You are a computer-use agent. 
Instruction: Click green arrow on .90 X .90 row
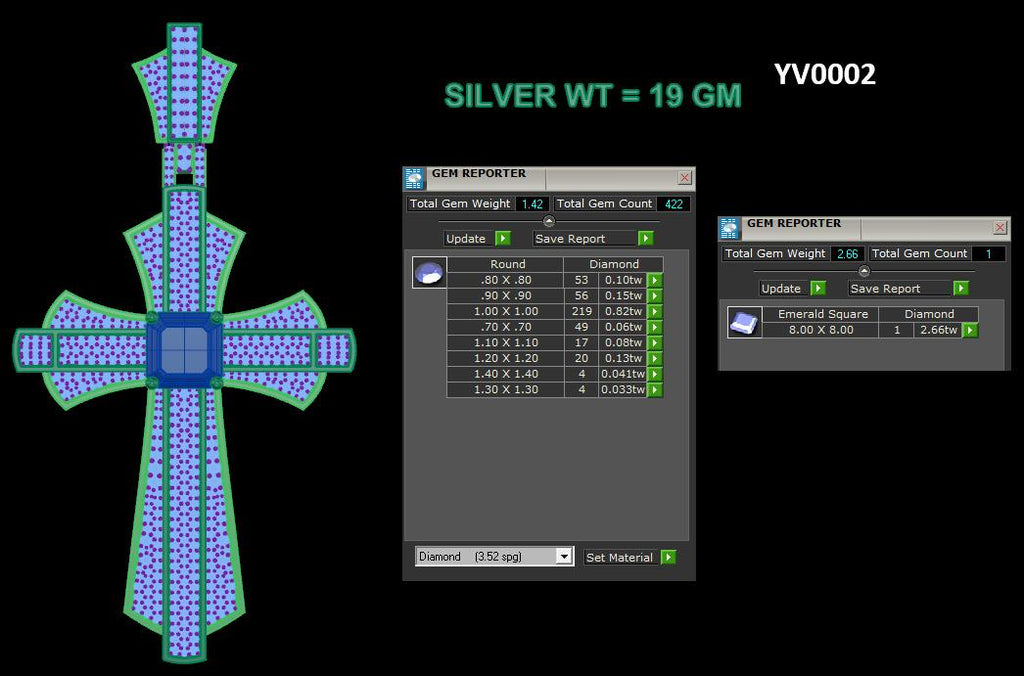(x=655, y=296)
